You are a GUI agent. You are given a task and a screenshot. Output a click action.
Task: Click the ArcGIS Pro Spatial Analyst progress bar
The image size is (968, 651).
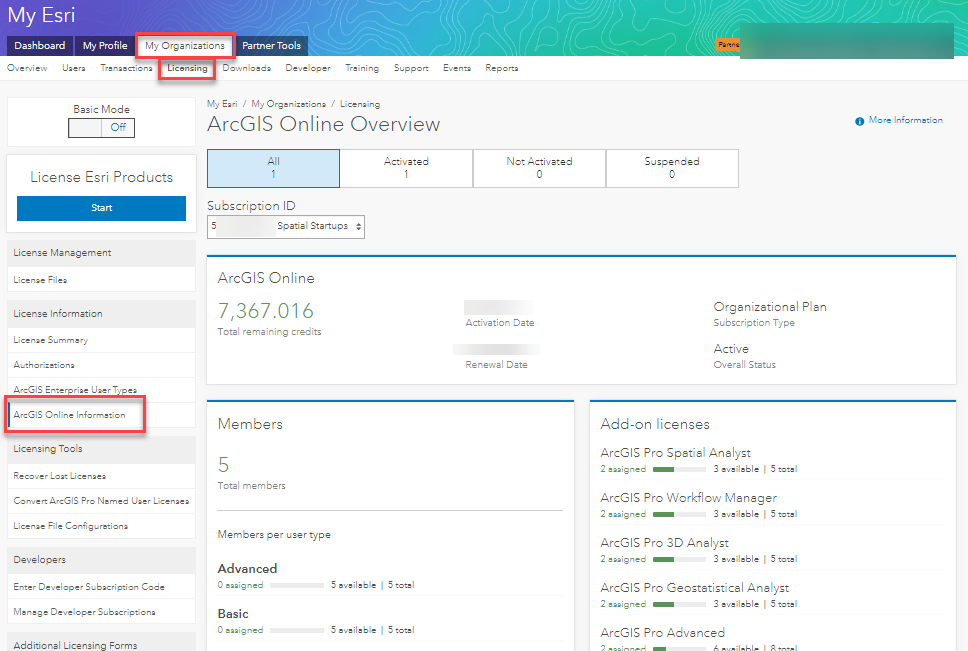click(x=679, y=469)
